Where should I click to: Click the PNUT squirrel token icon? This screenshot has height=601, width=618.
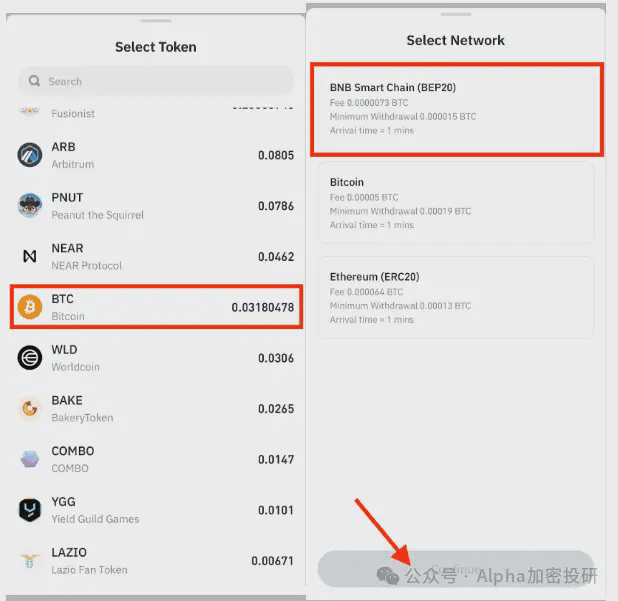[30, 206]
